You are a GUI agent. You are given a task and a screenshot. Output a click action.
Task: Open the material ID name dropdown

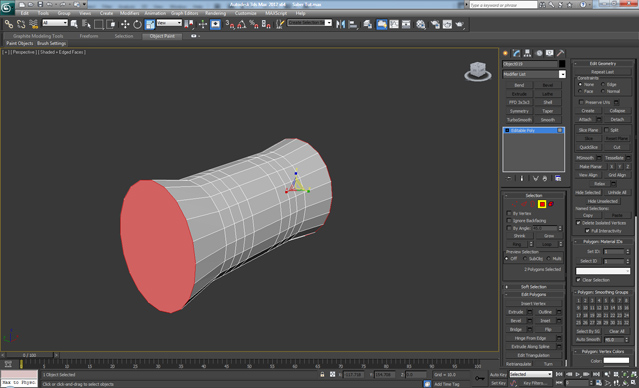click(603, 271)
